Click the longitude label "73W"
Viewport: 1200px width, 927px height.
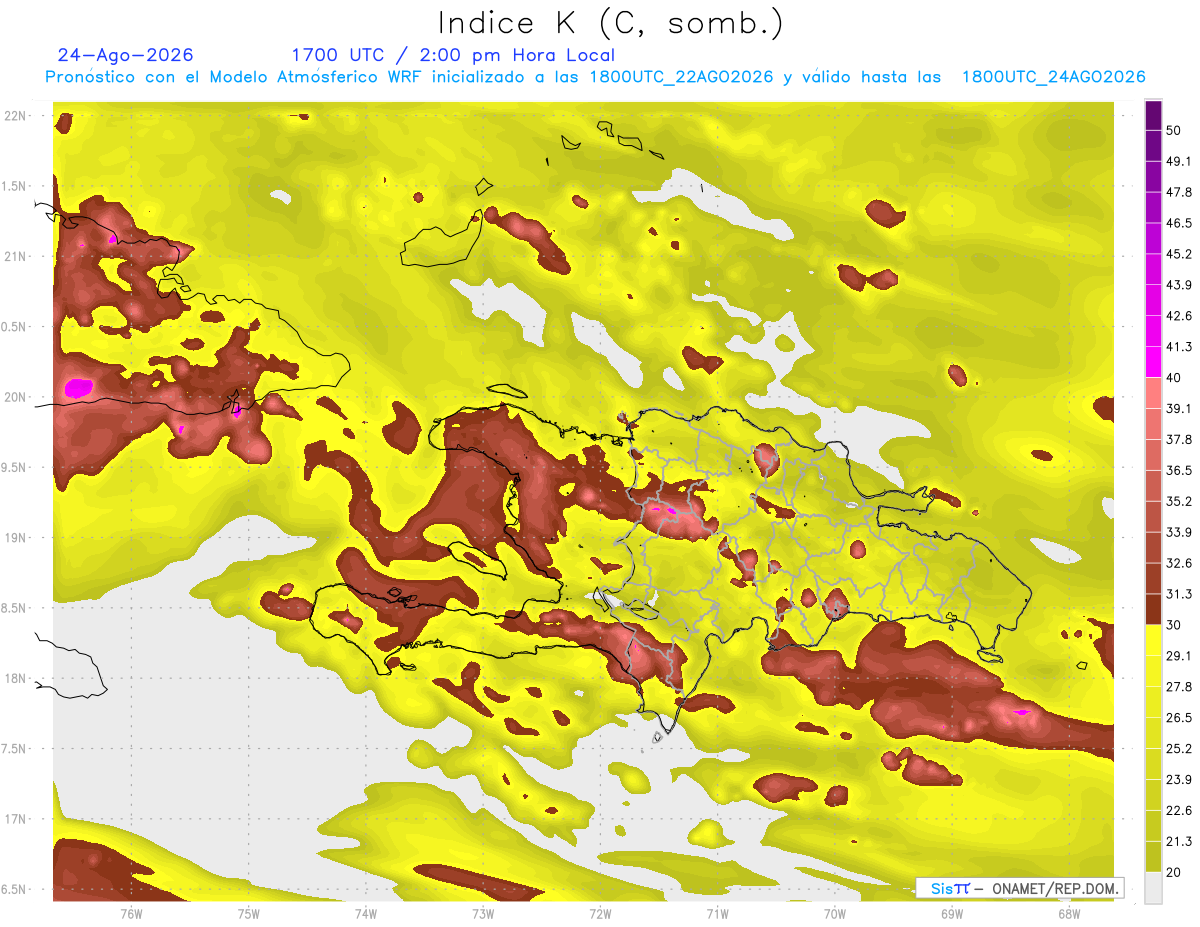click(483, 914)
